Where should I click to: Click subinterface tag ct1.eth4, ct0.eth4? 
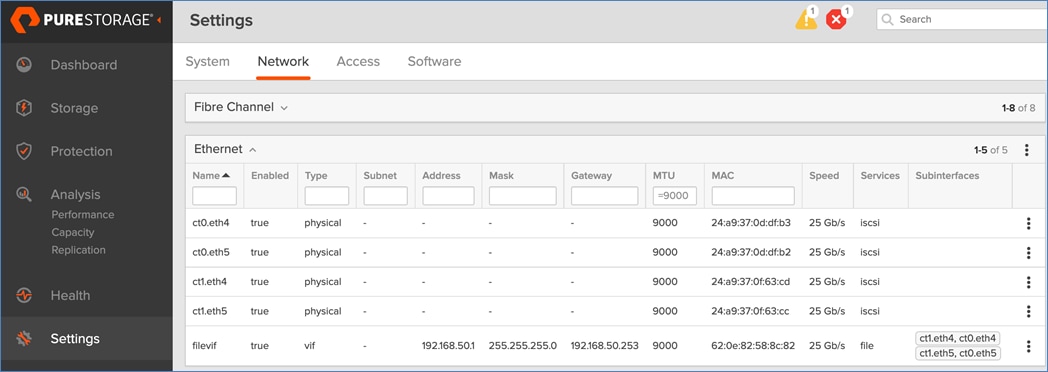click(958, 339)
